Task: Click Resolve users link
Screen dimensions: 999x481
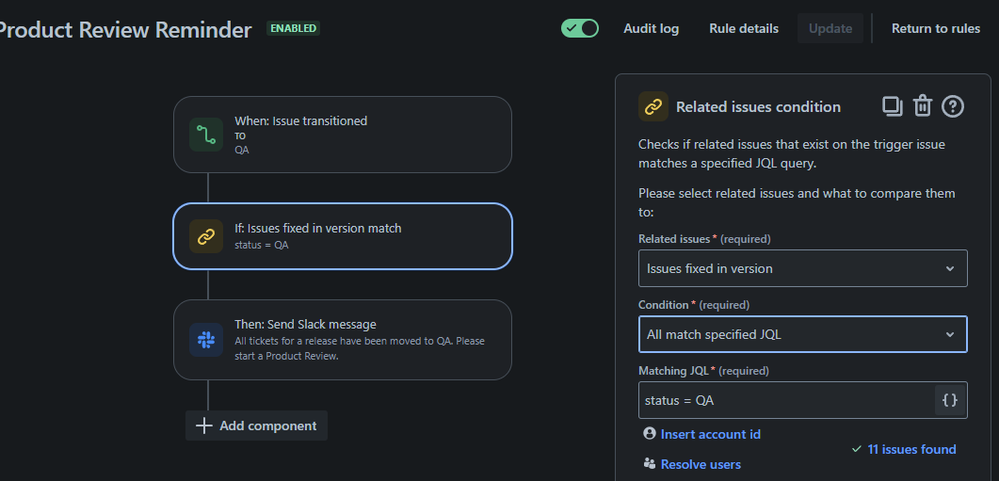Action: (x=700, y=464)
